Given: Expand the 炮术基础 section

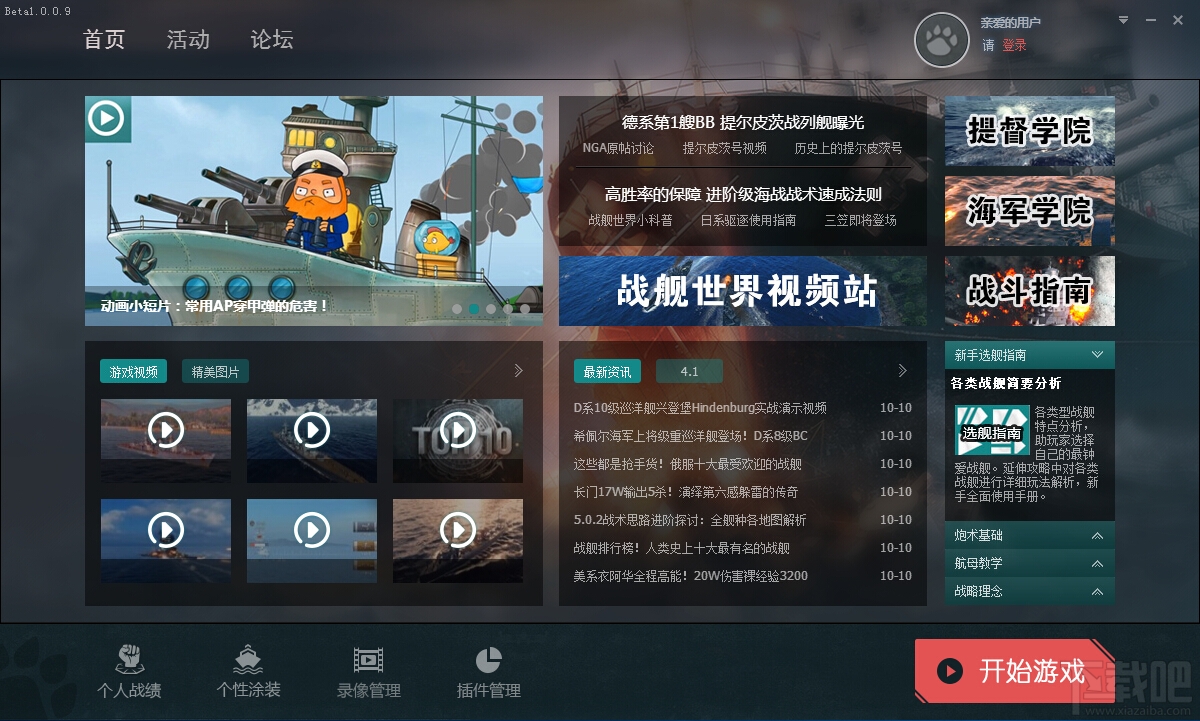Looking at the screenshot, I should 1097,536.
